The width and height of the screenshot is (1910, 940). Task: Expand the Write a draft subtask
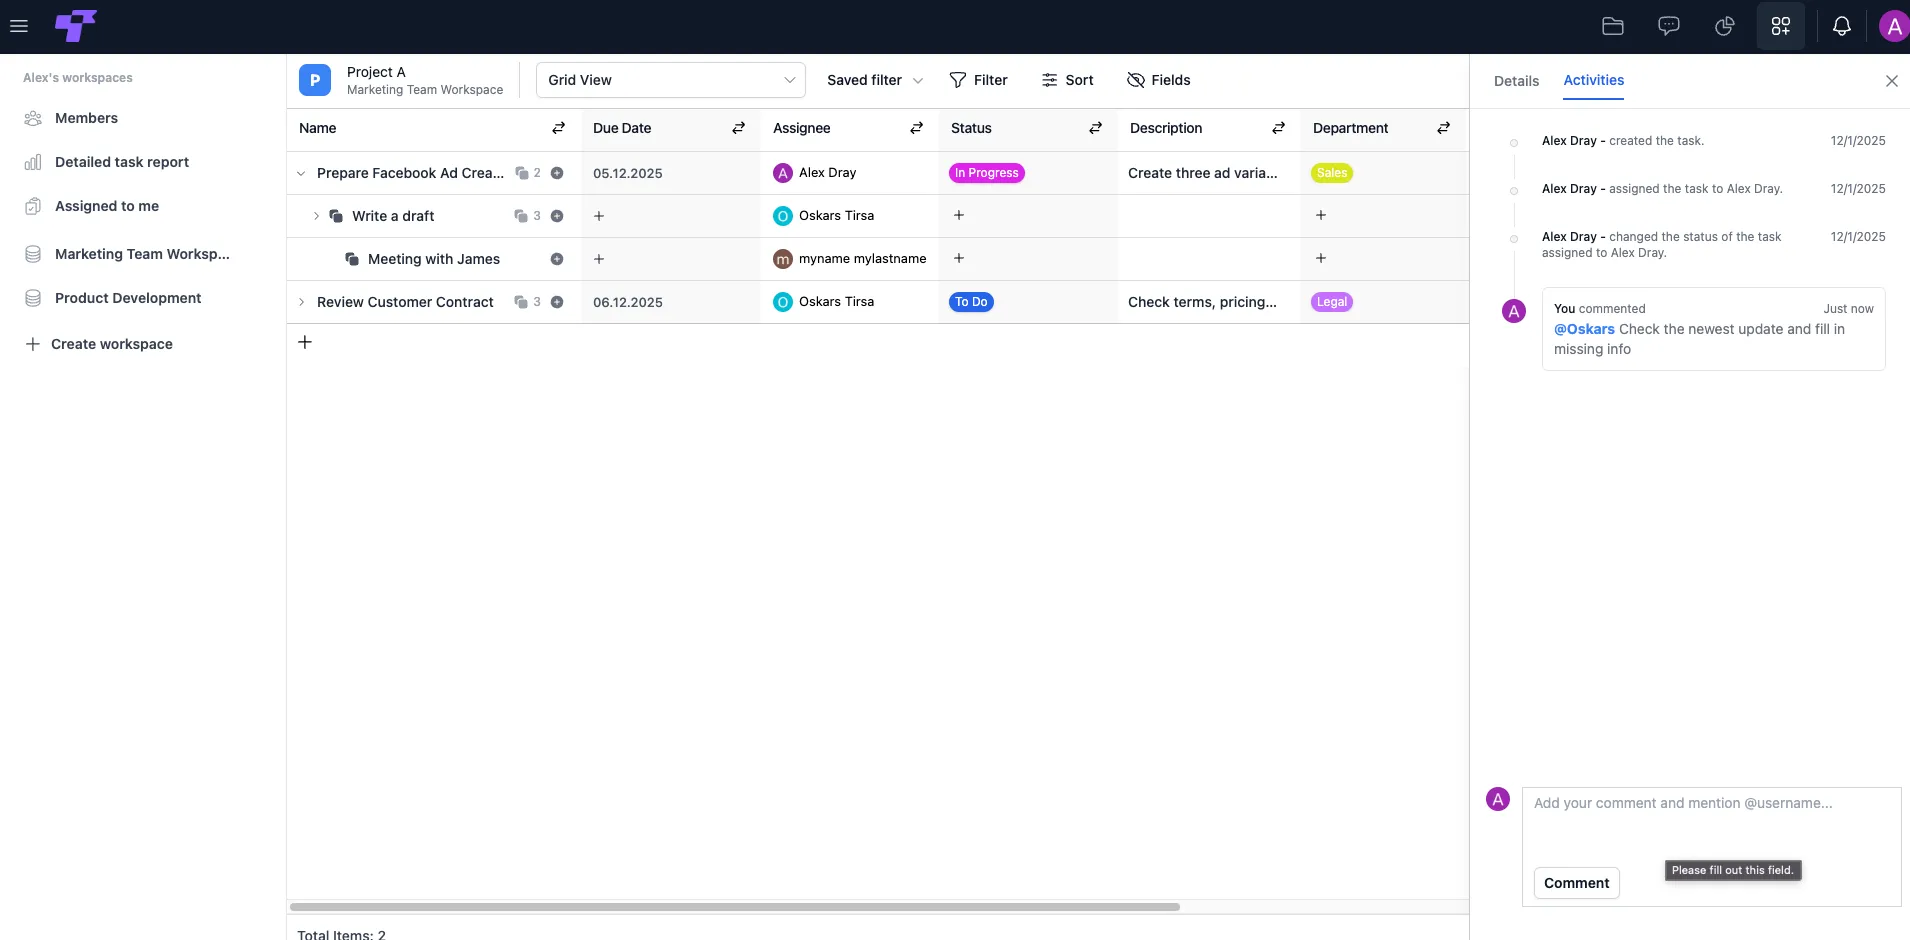coord(316,216)
